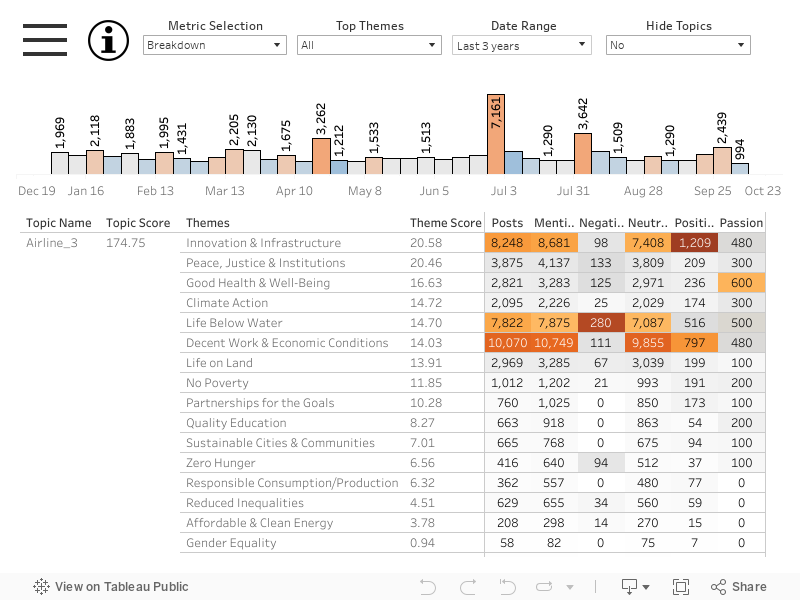Image resolution: width=800 pixels, height=600 pixels.
Task: Select Affordable & Clean Energy theme
Action: pos(259,522)
